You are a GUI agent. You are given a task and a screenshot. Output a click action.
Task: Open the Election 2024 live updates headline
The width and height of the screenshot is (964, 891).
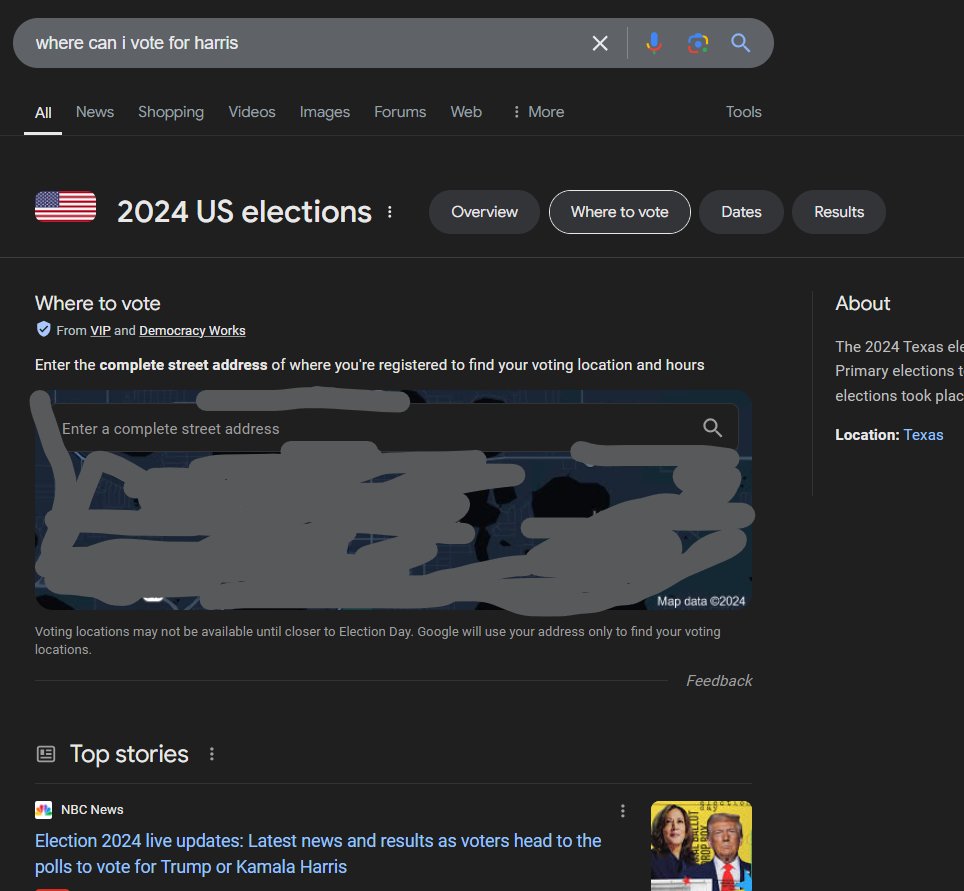[318, 853]
